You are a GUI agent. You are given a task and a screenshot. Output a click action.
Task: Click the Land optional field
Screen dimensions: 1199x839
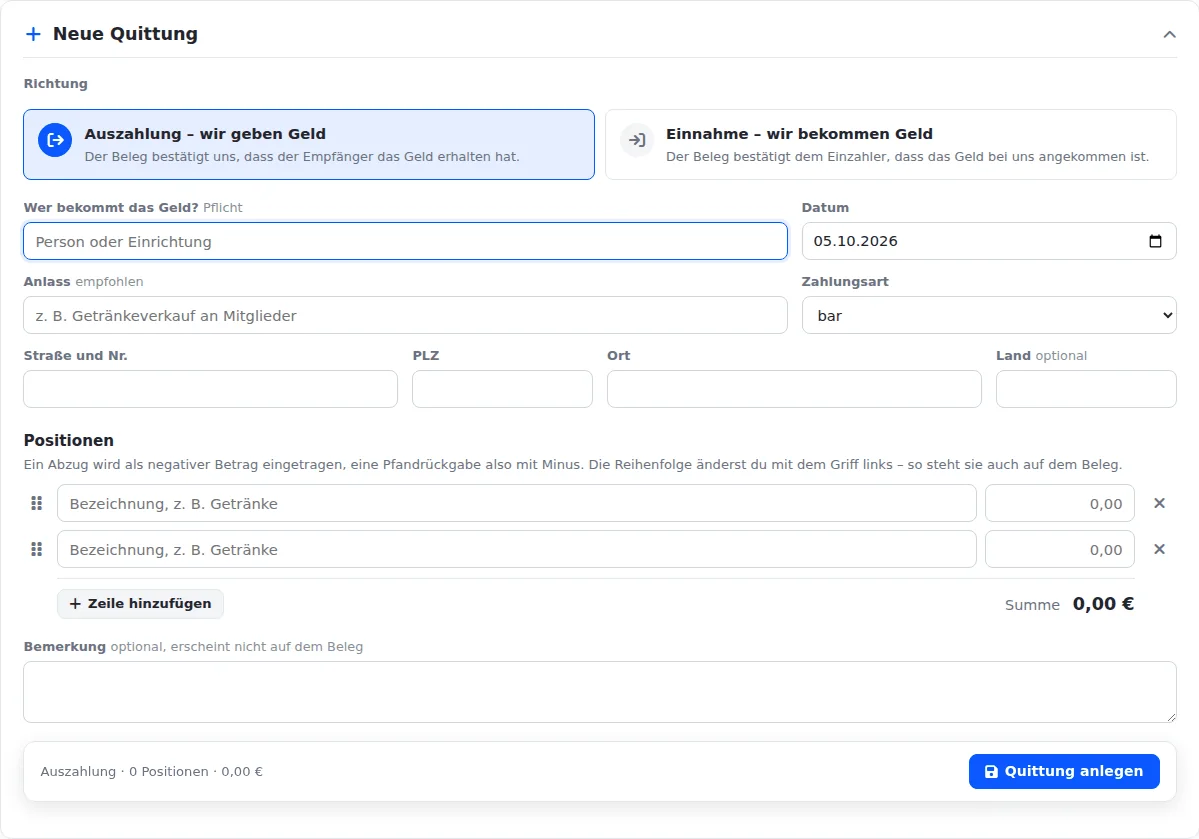pos(1086,389)
